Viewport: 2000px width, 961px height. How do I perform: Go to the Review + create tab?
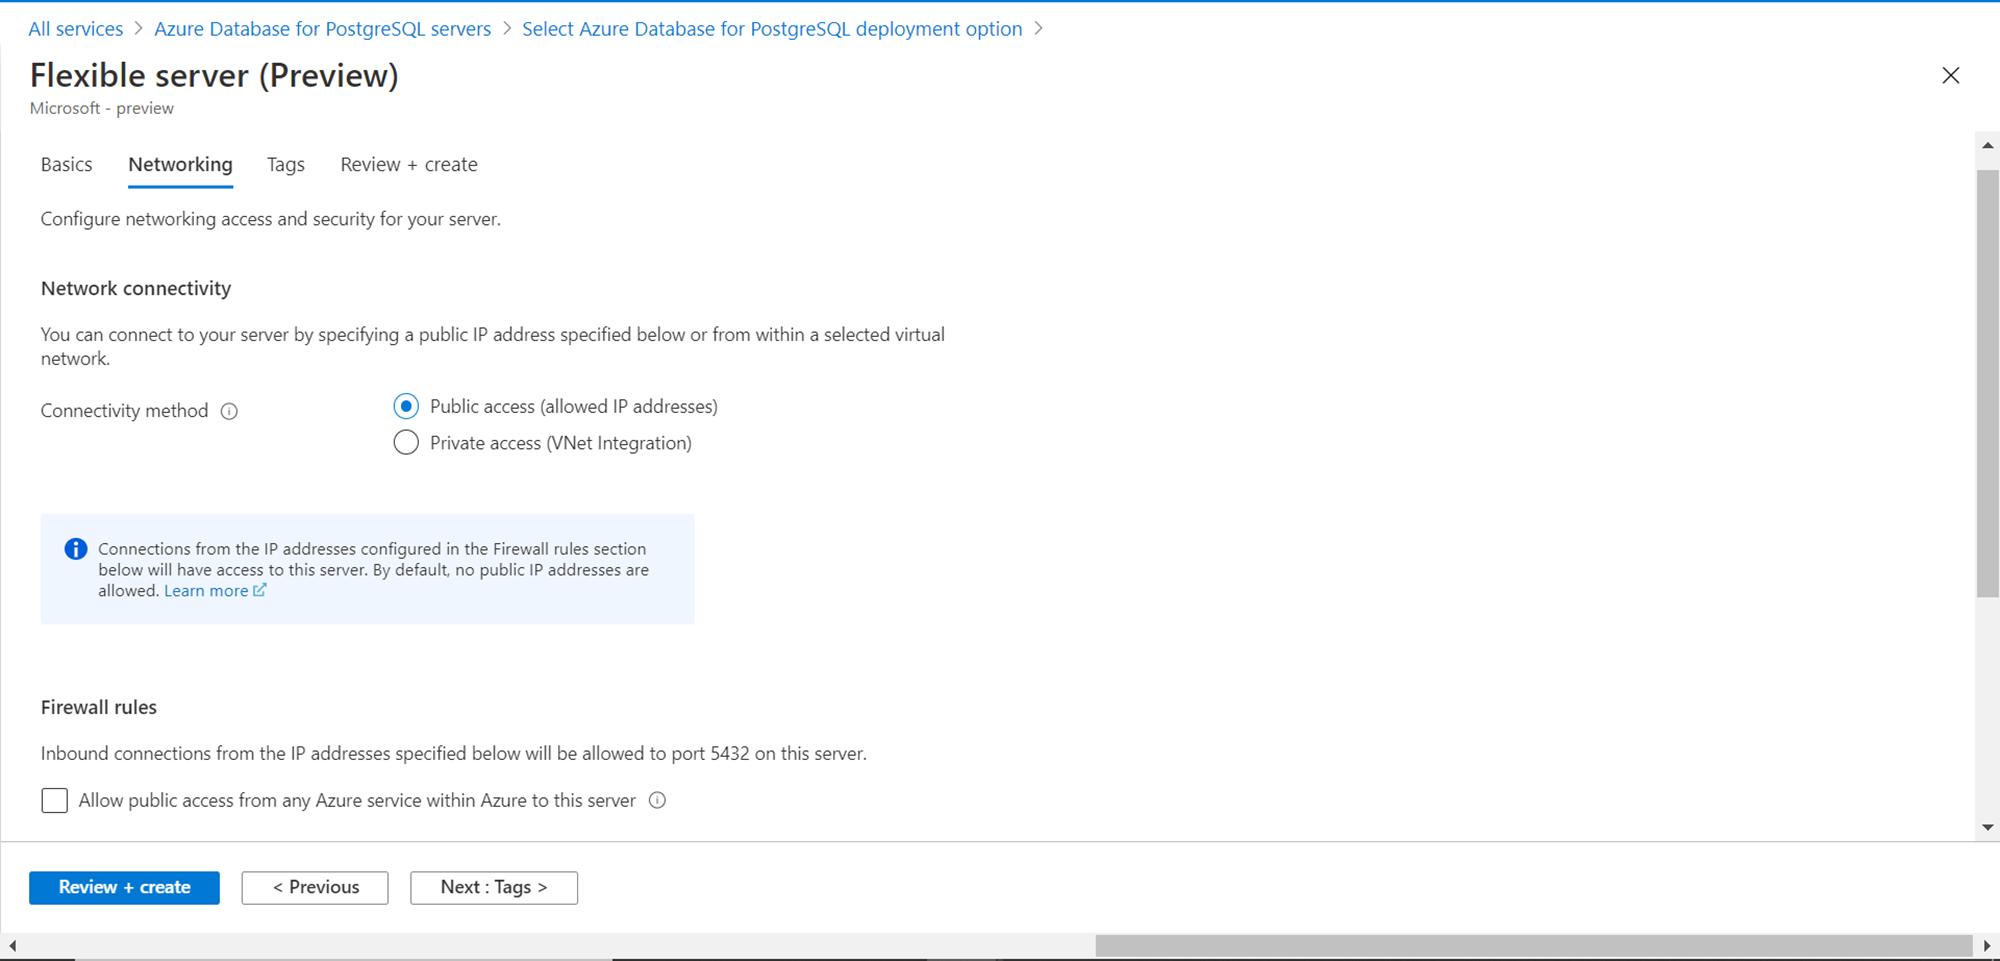tap(409, 165)
